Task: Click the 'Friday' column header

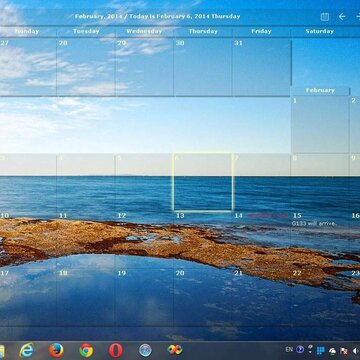Action: pyautogui.click(x=261, y=31)
